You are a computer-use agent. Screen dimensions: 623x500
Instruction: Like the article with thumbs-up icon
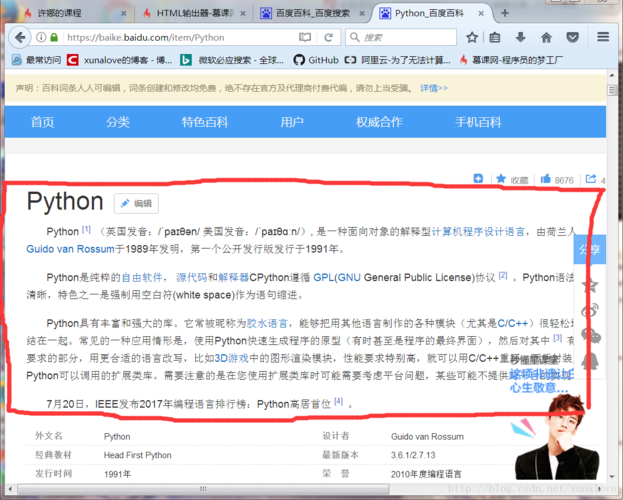click(x=546, y=179)
